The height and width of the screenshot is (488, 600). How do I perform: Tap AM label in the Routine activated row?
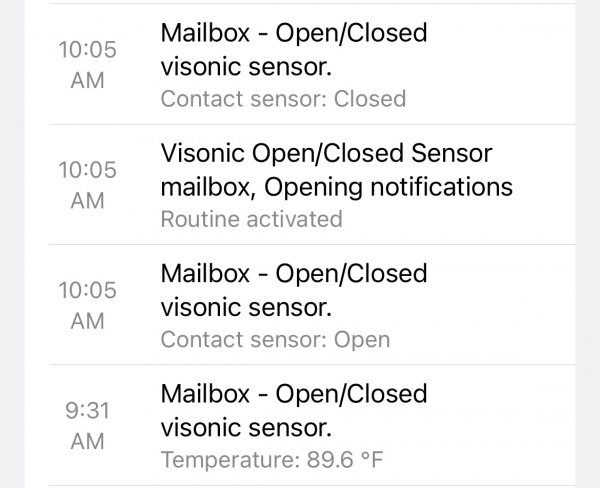click(x=88, y=201)
